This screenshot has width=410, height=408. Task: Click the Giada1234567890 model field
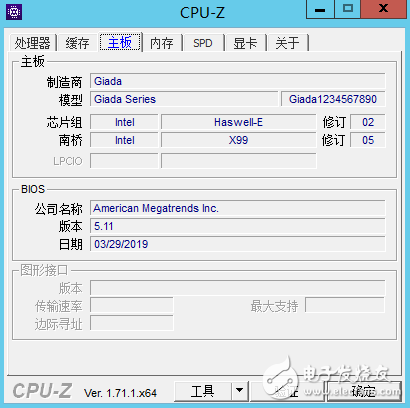point(333,99)
